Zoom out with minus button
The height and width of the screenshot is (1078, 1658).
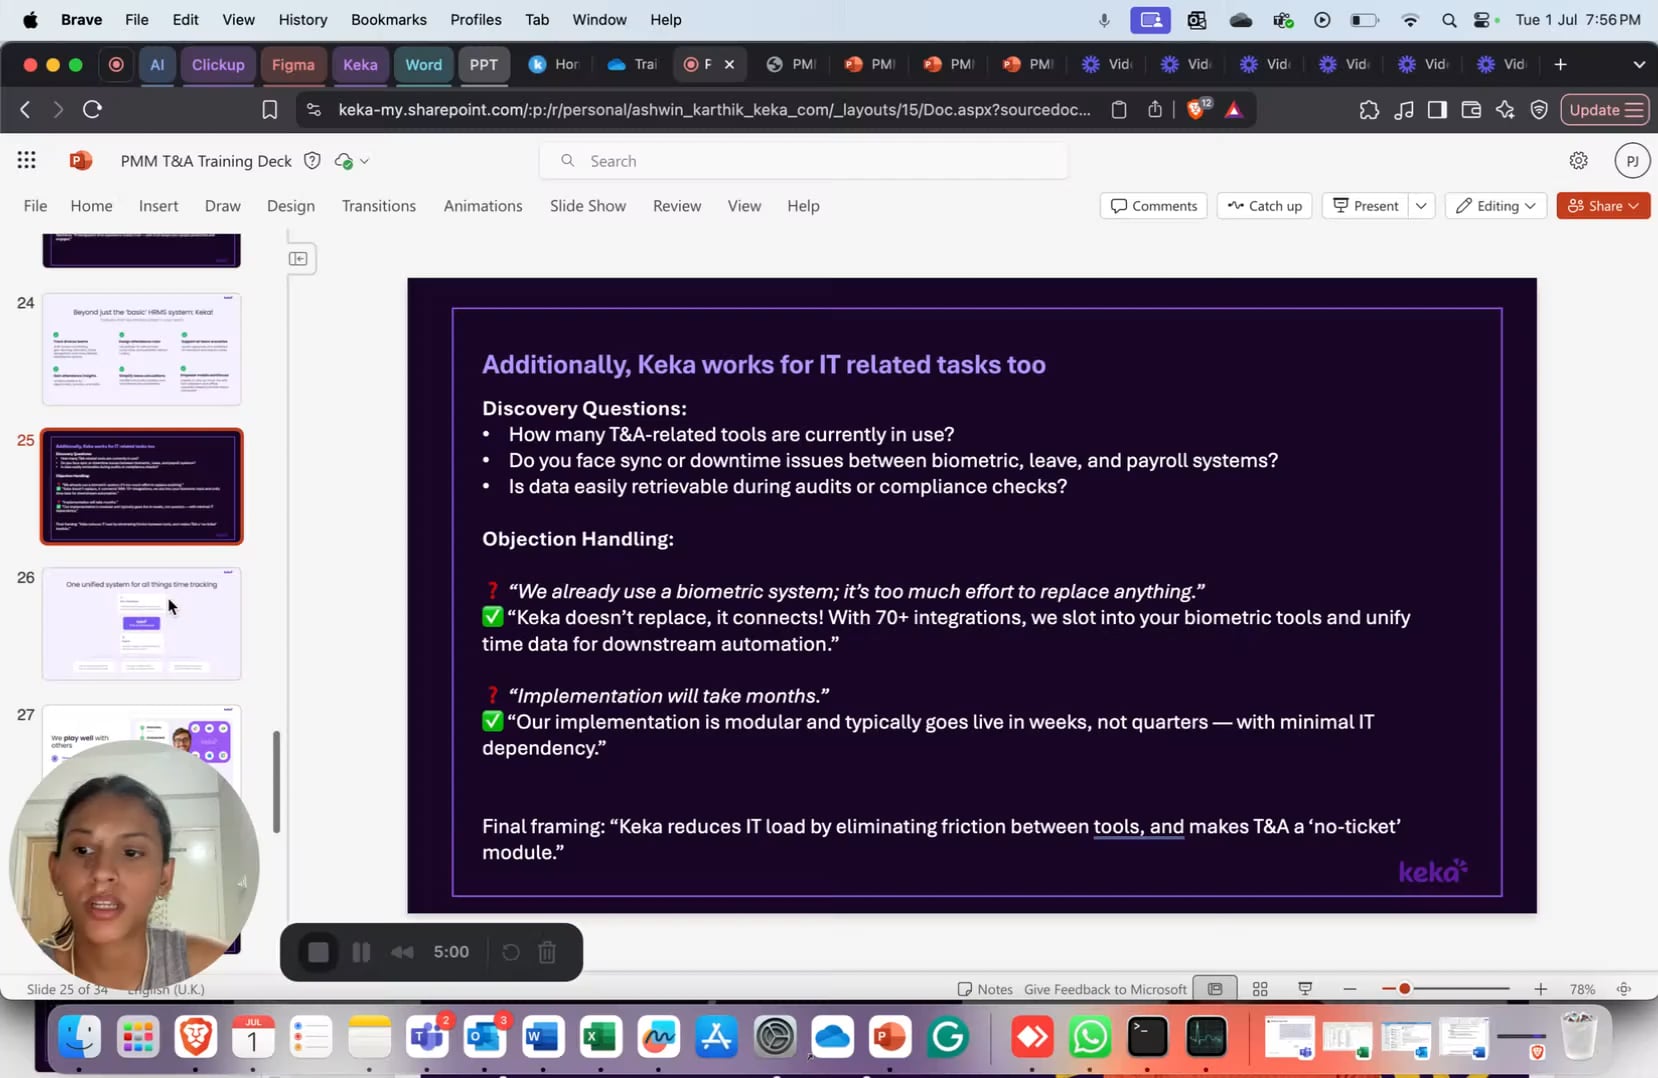click(x=1349, y=989)
